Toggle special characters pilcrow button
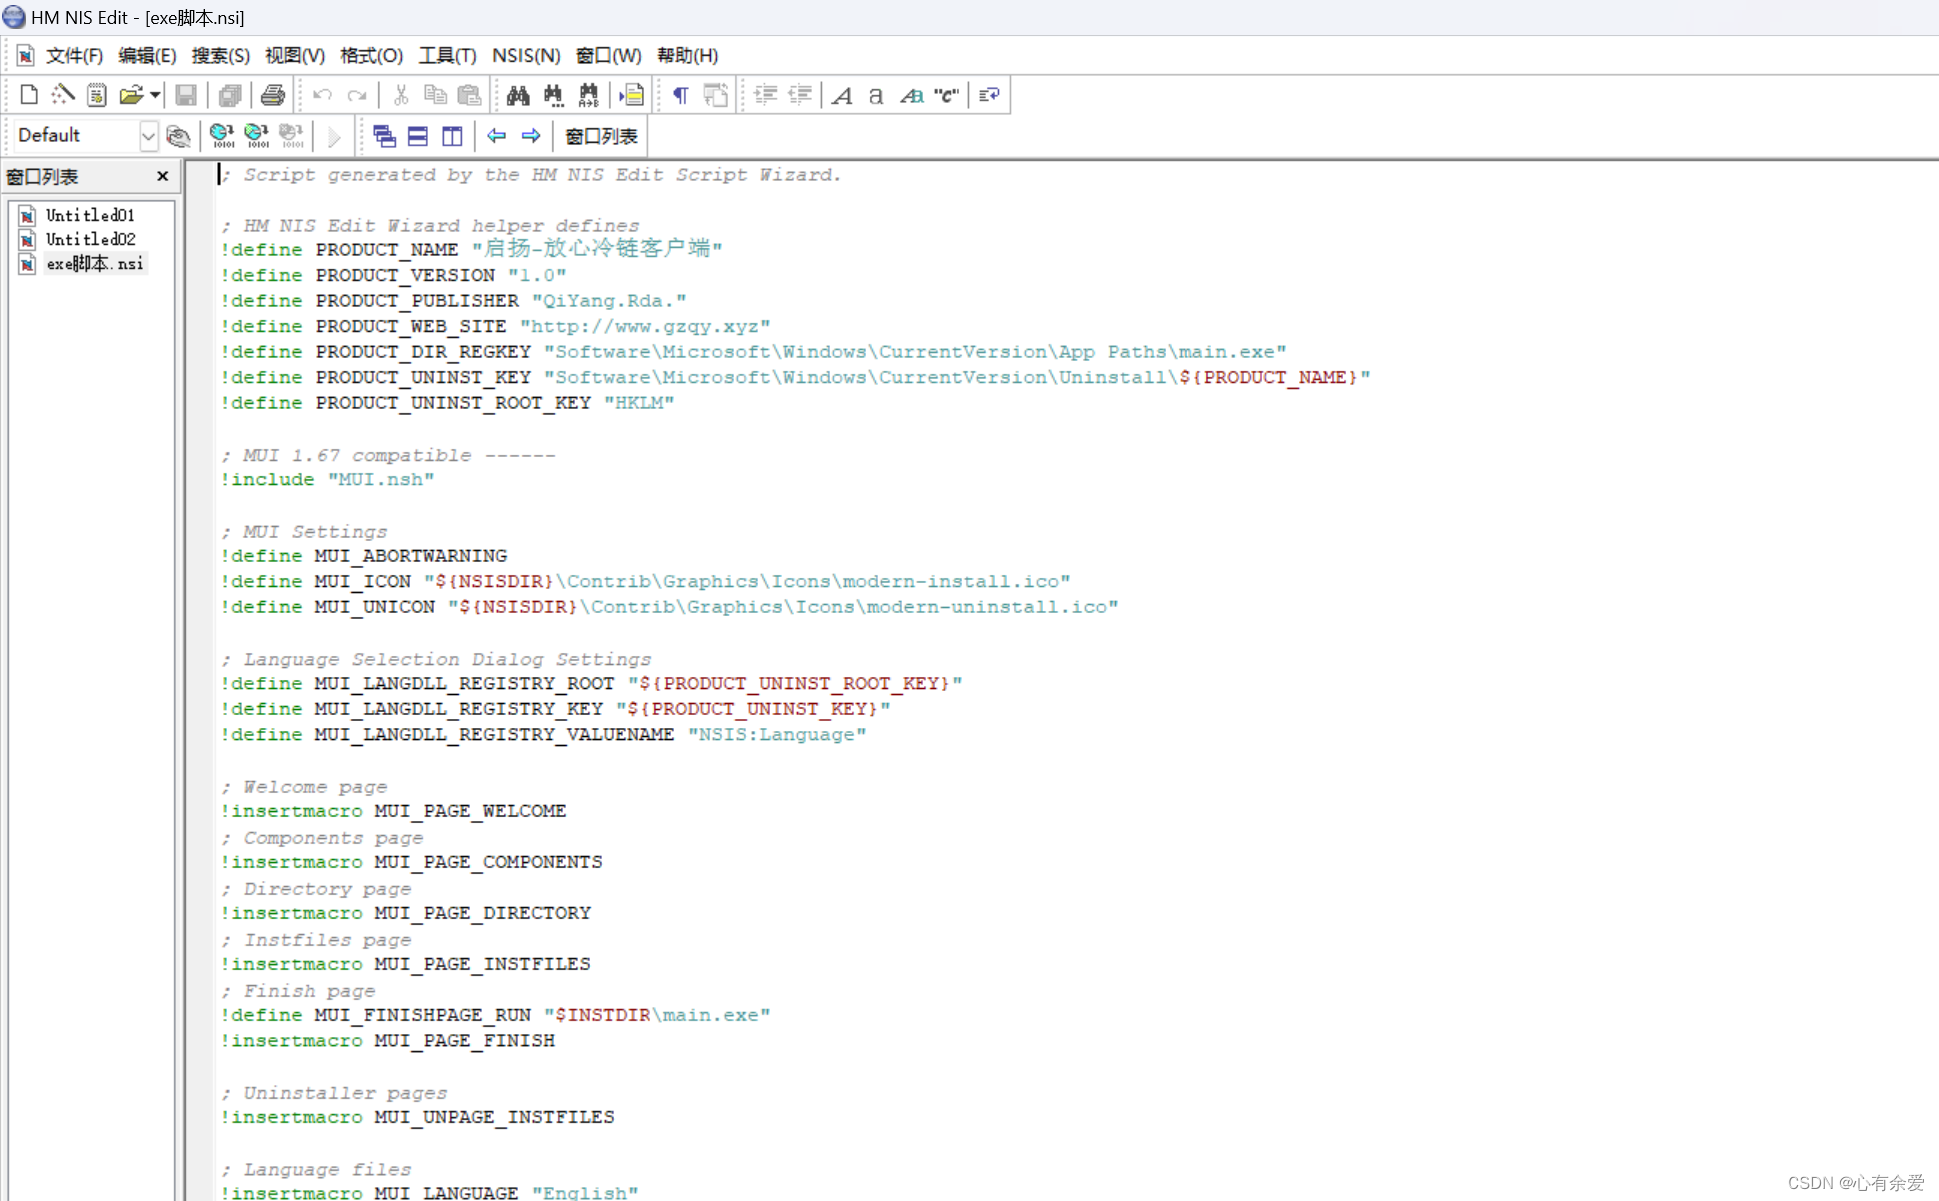1939x1201 pixels. click(680, 95)
